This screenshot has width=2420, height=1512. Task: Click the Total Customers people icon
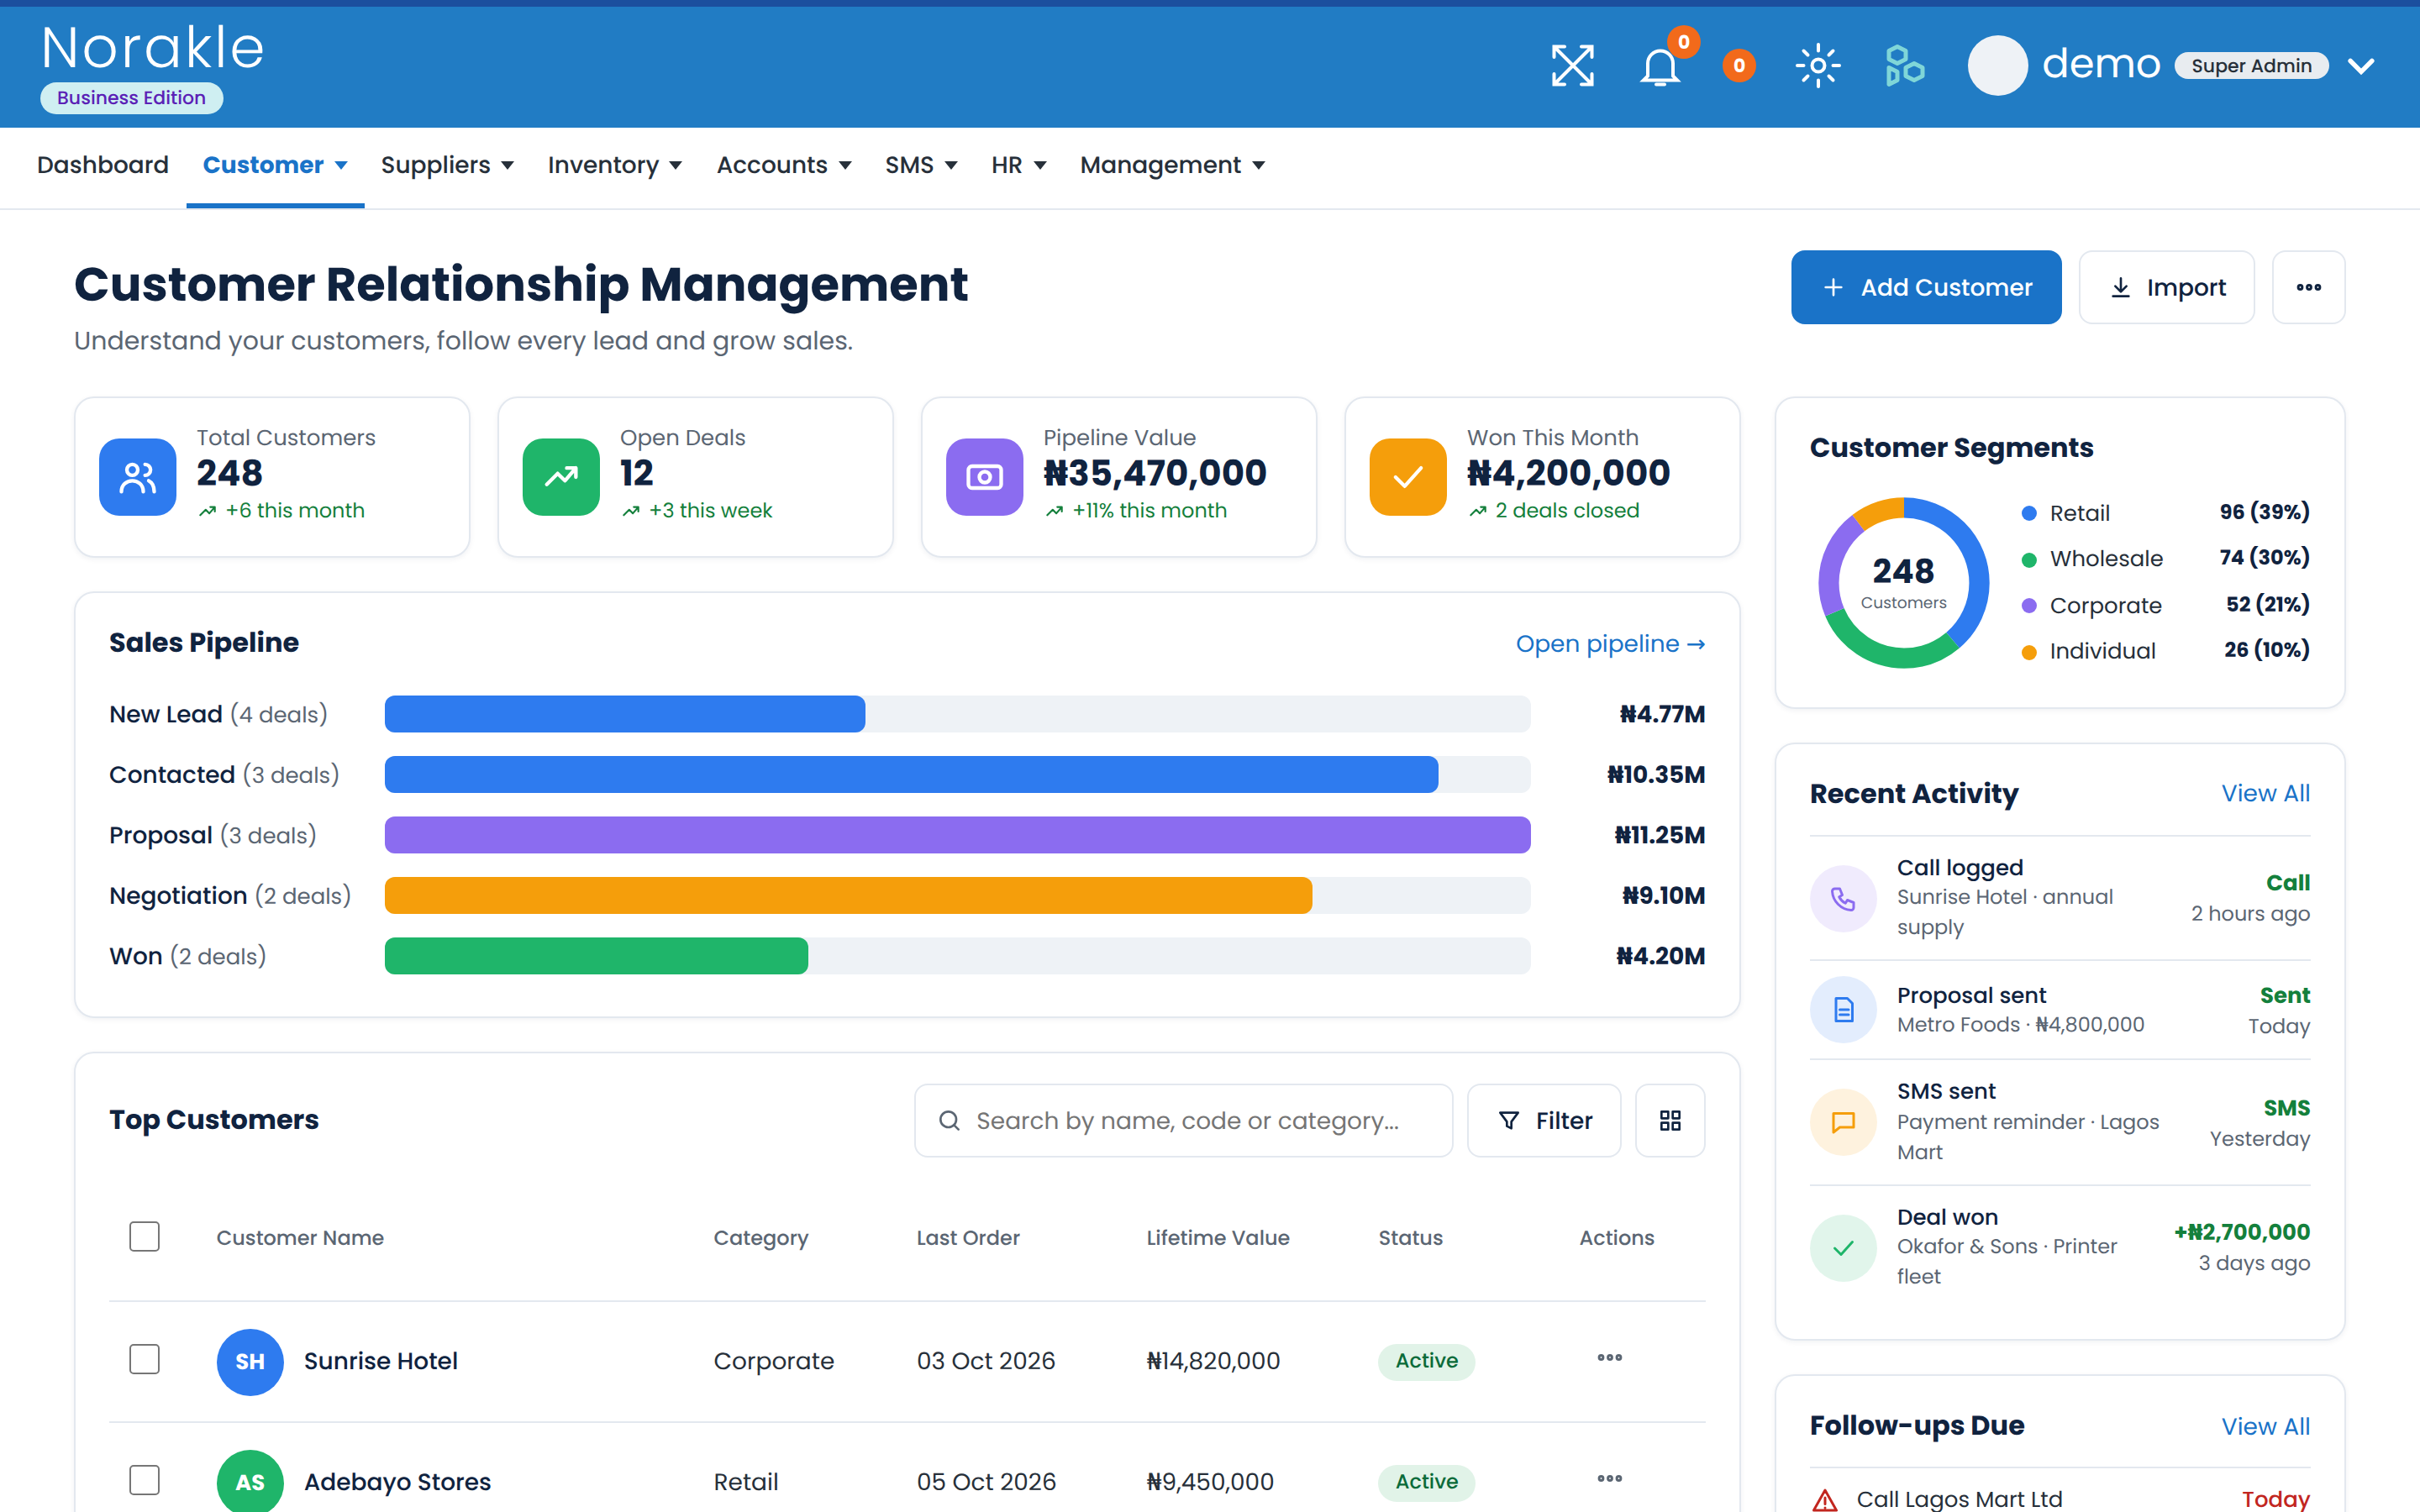138,477
